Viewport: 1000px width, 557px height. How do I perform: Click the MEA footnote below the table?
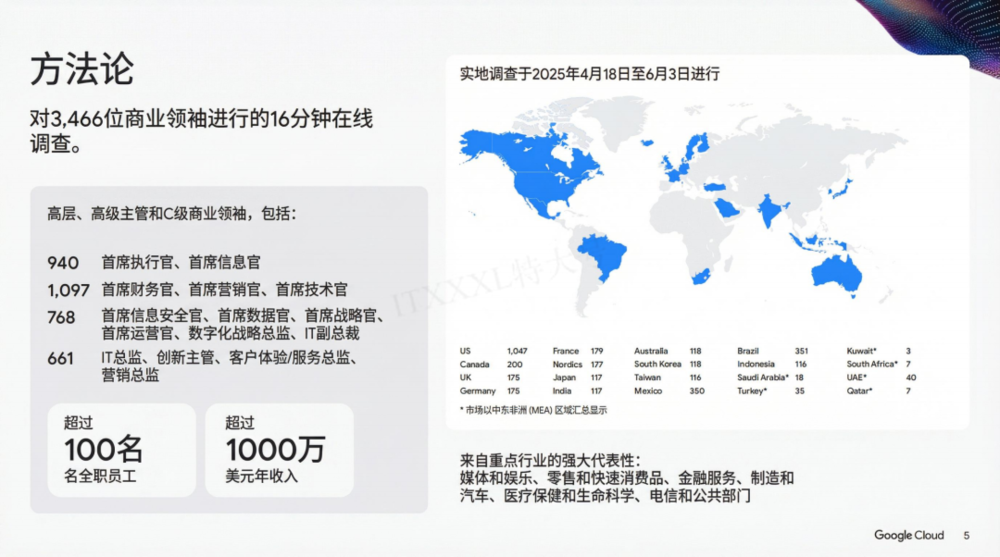533,410
